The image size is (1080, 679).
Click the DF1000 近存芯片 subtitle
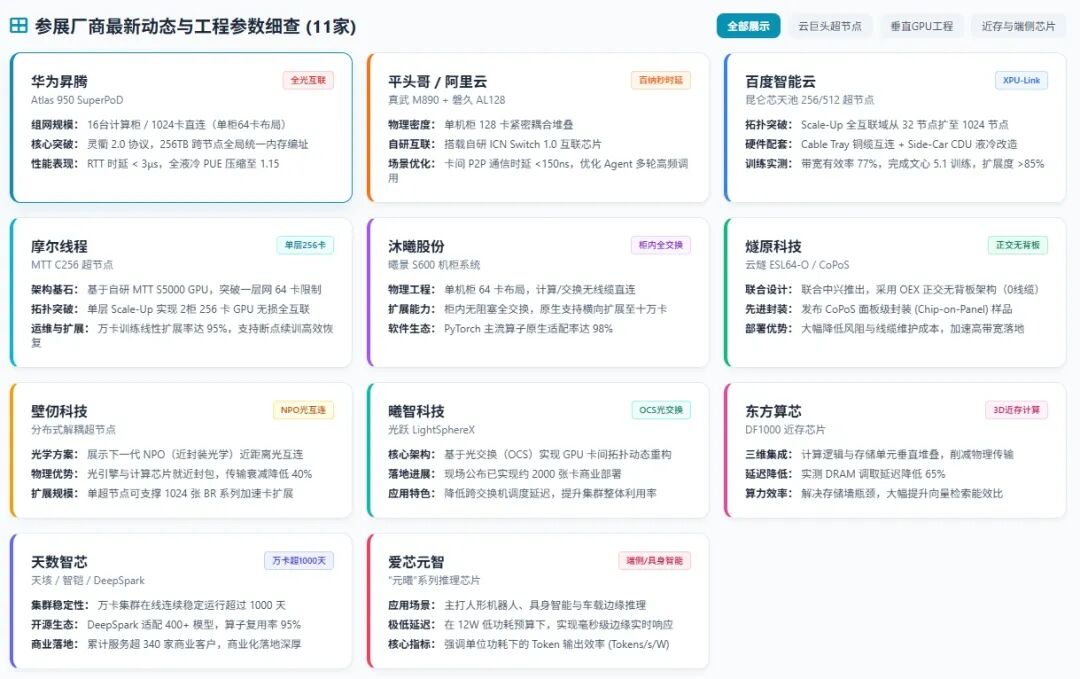(785, 429)
